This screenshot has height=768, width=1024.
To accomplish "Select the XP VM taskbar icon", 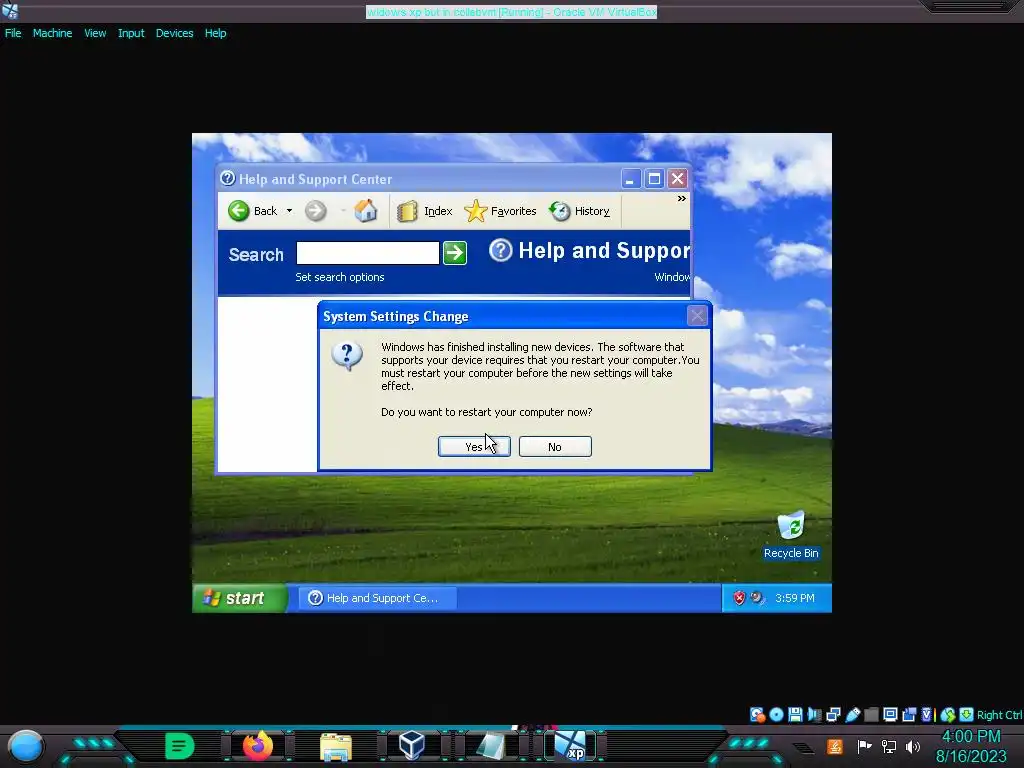I will (571, 745).
